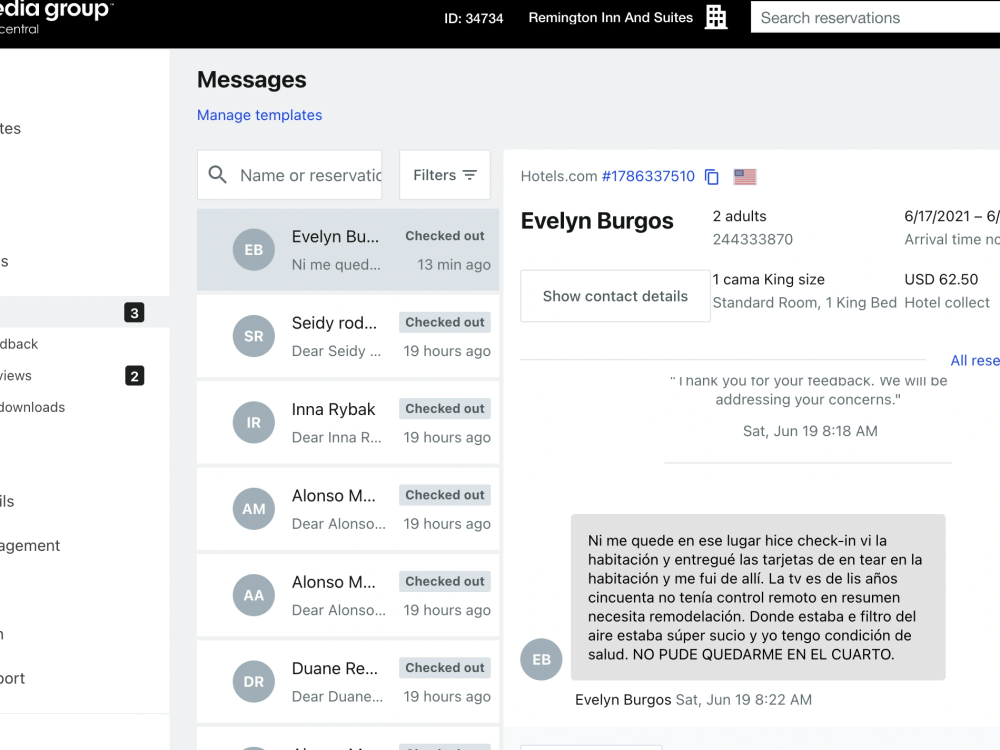Open Alonso M... conversation with AA avatar
1000x750 pixels.
tap(348, 595)
